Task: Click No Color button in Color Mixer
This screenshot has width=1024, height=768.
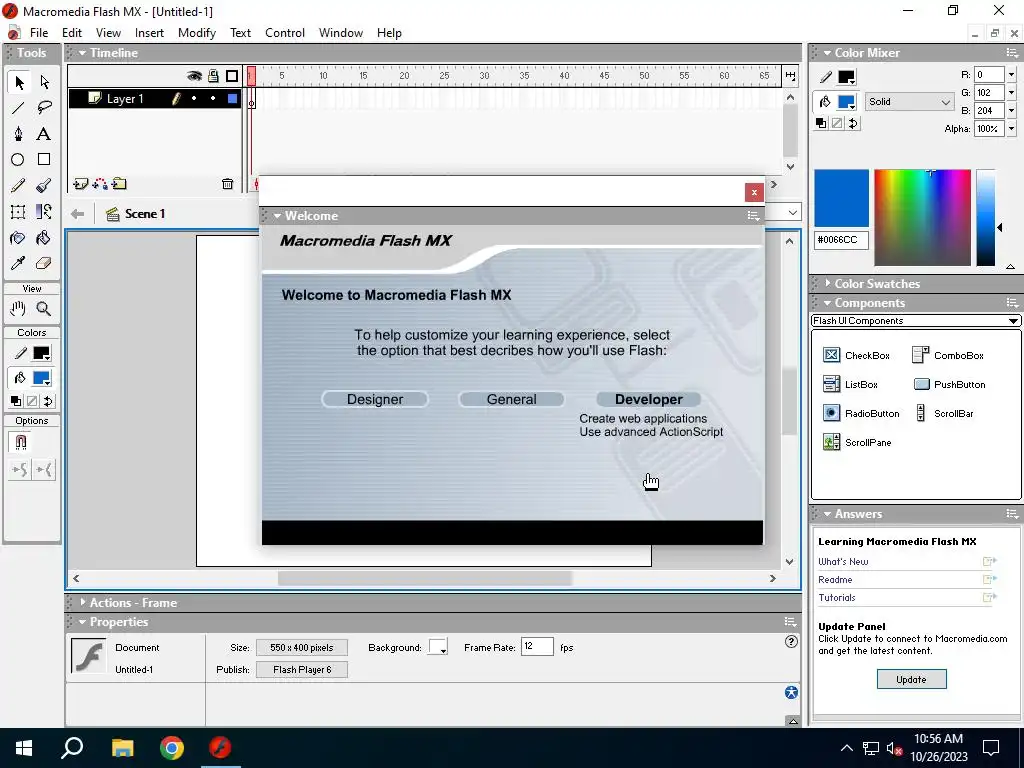Action: (837, 123)
